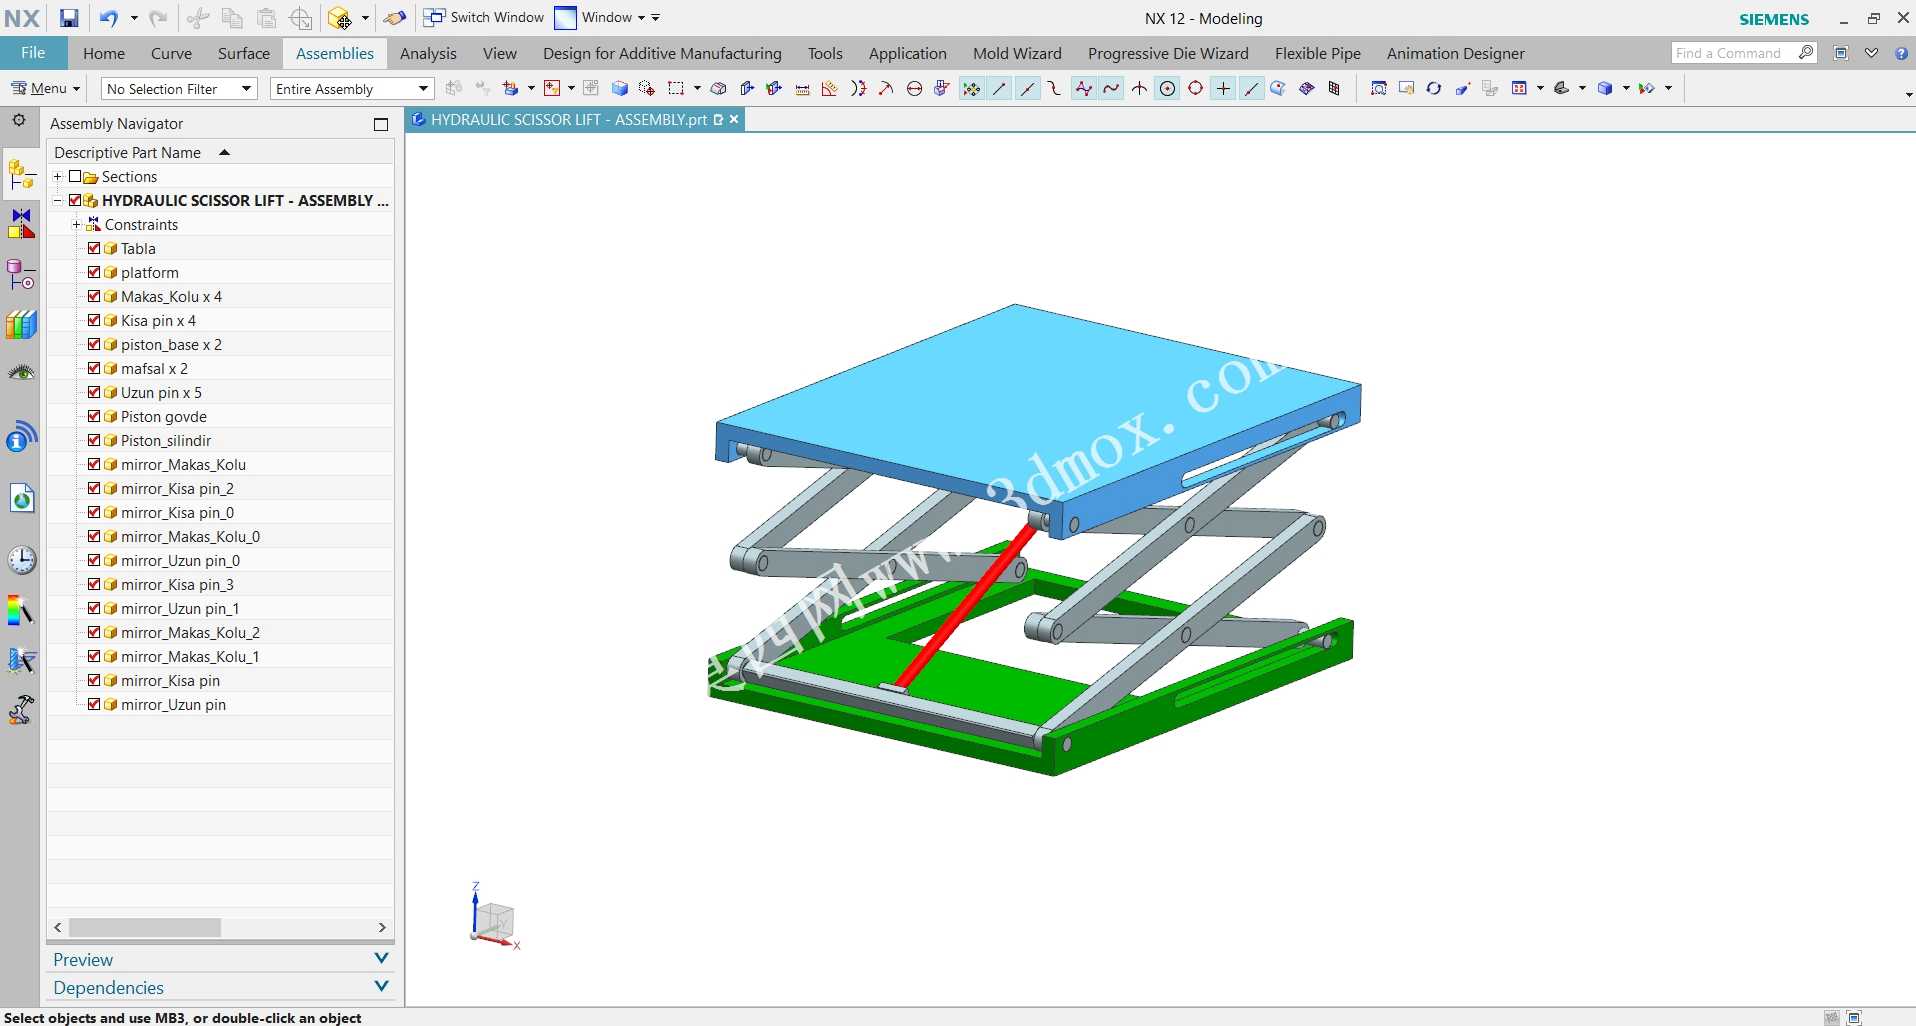The image size is (1916, 1026).
Task: Click the Cut scissors icon
Action: click(x=198, y=18)
